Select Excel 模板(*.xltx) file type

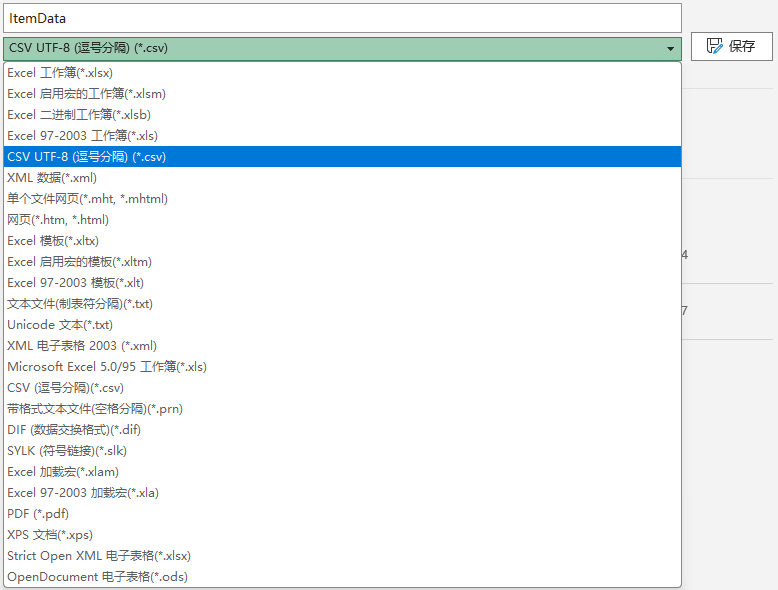pos(53,241)
